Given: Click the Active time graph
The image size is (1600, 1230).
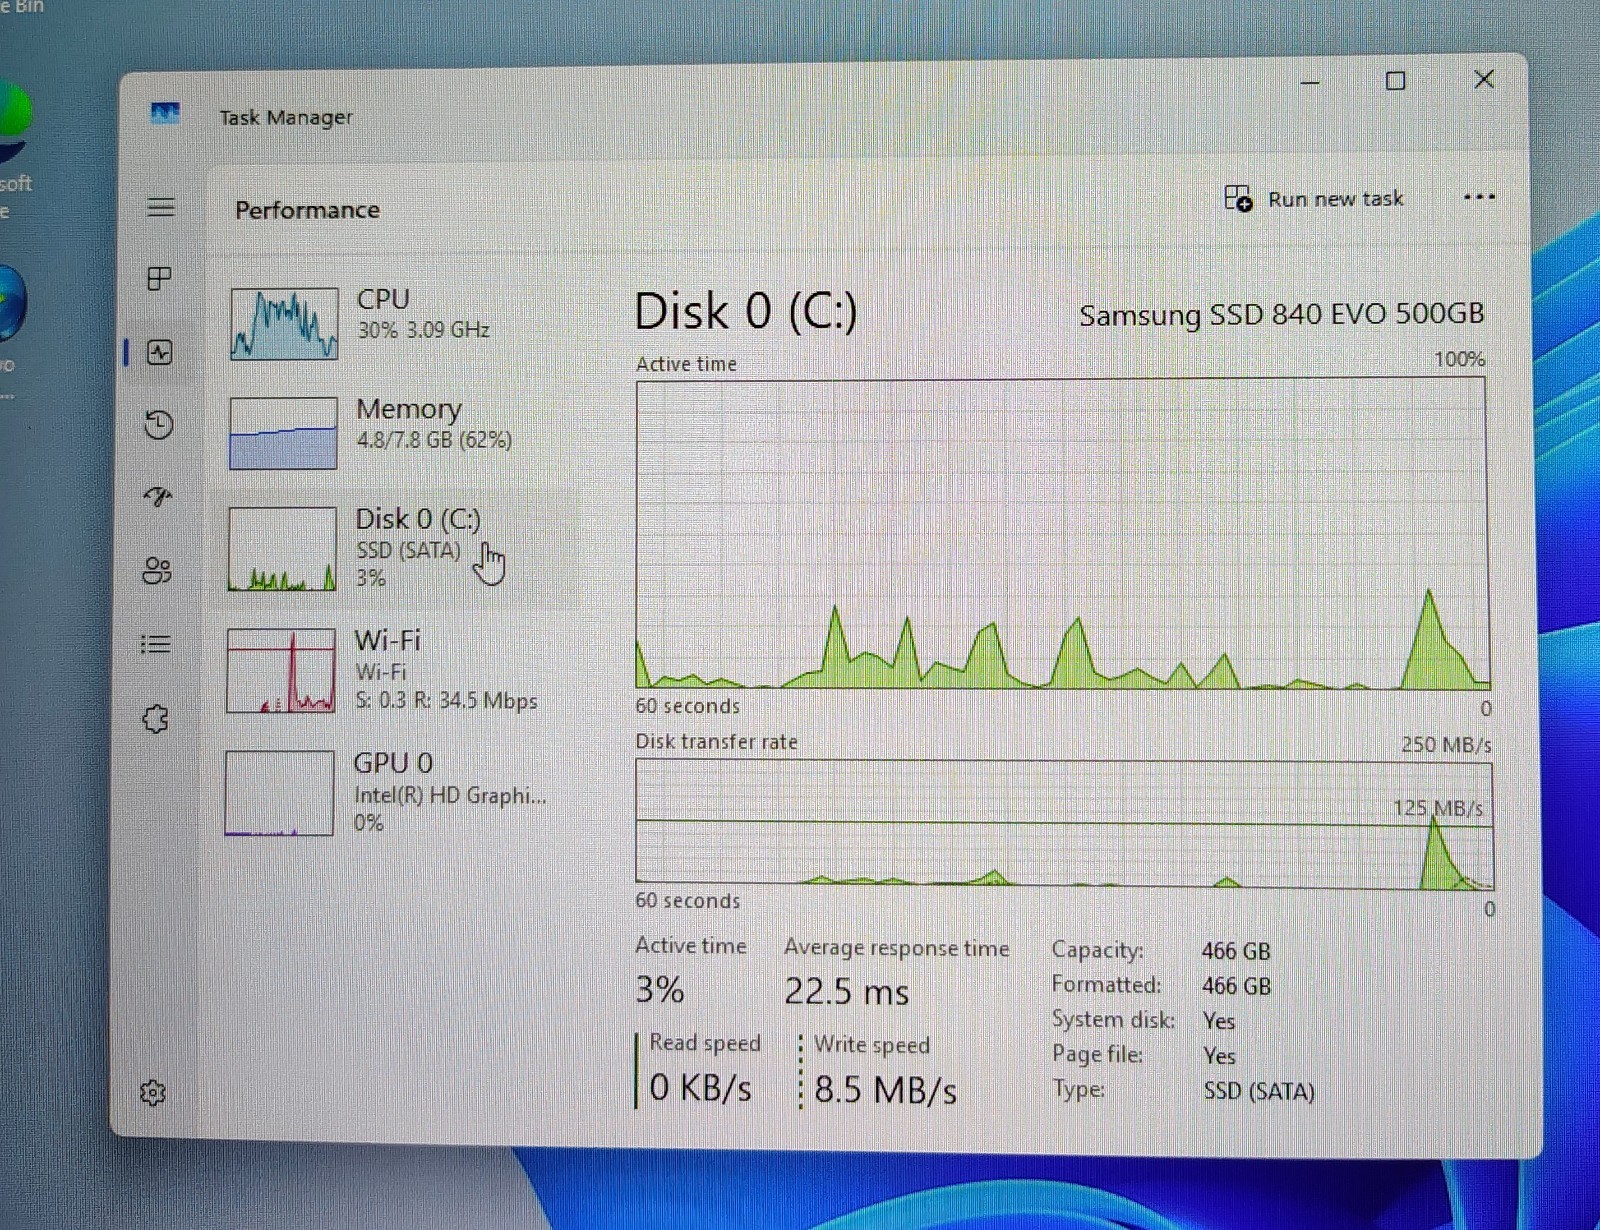Looking at the screenshot, I should tap(1063, 533).
